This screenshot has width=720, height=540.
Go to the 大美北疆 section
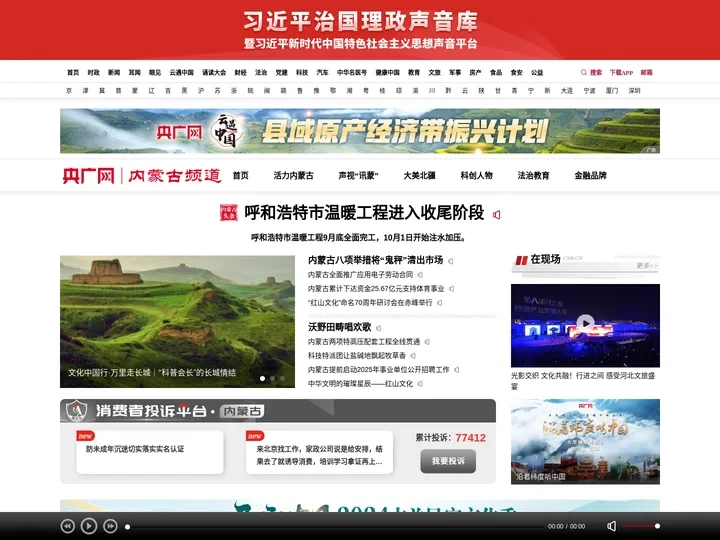419,175
